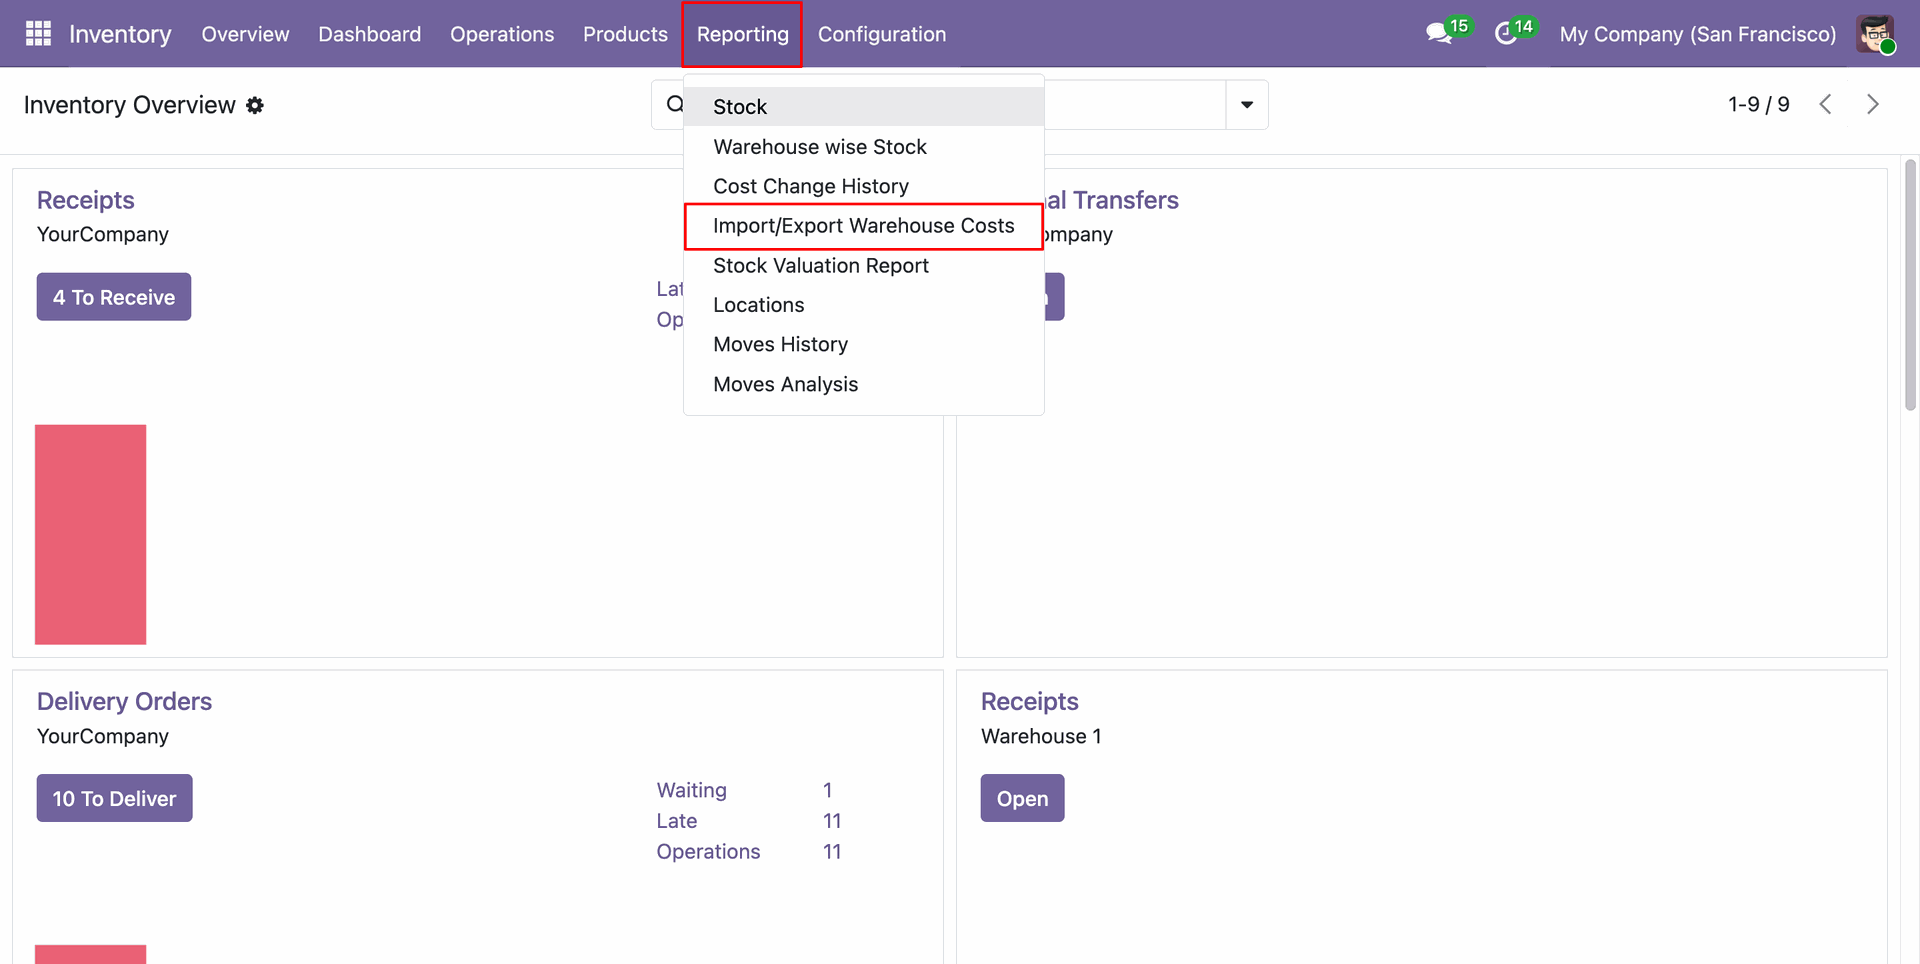Select Locations in Reporting dropdown
The image size is (1920, 964).
(x=864, y=305)
